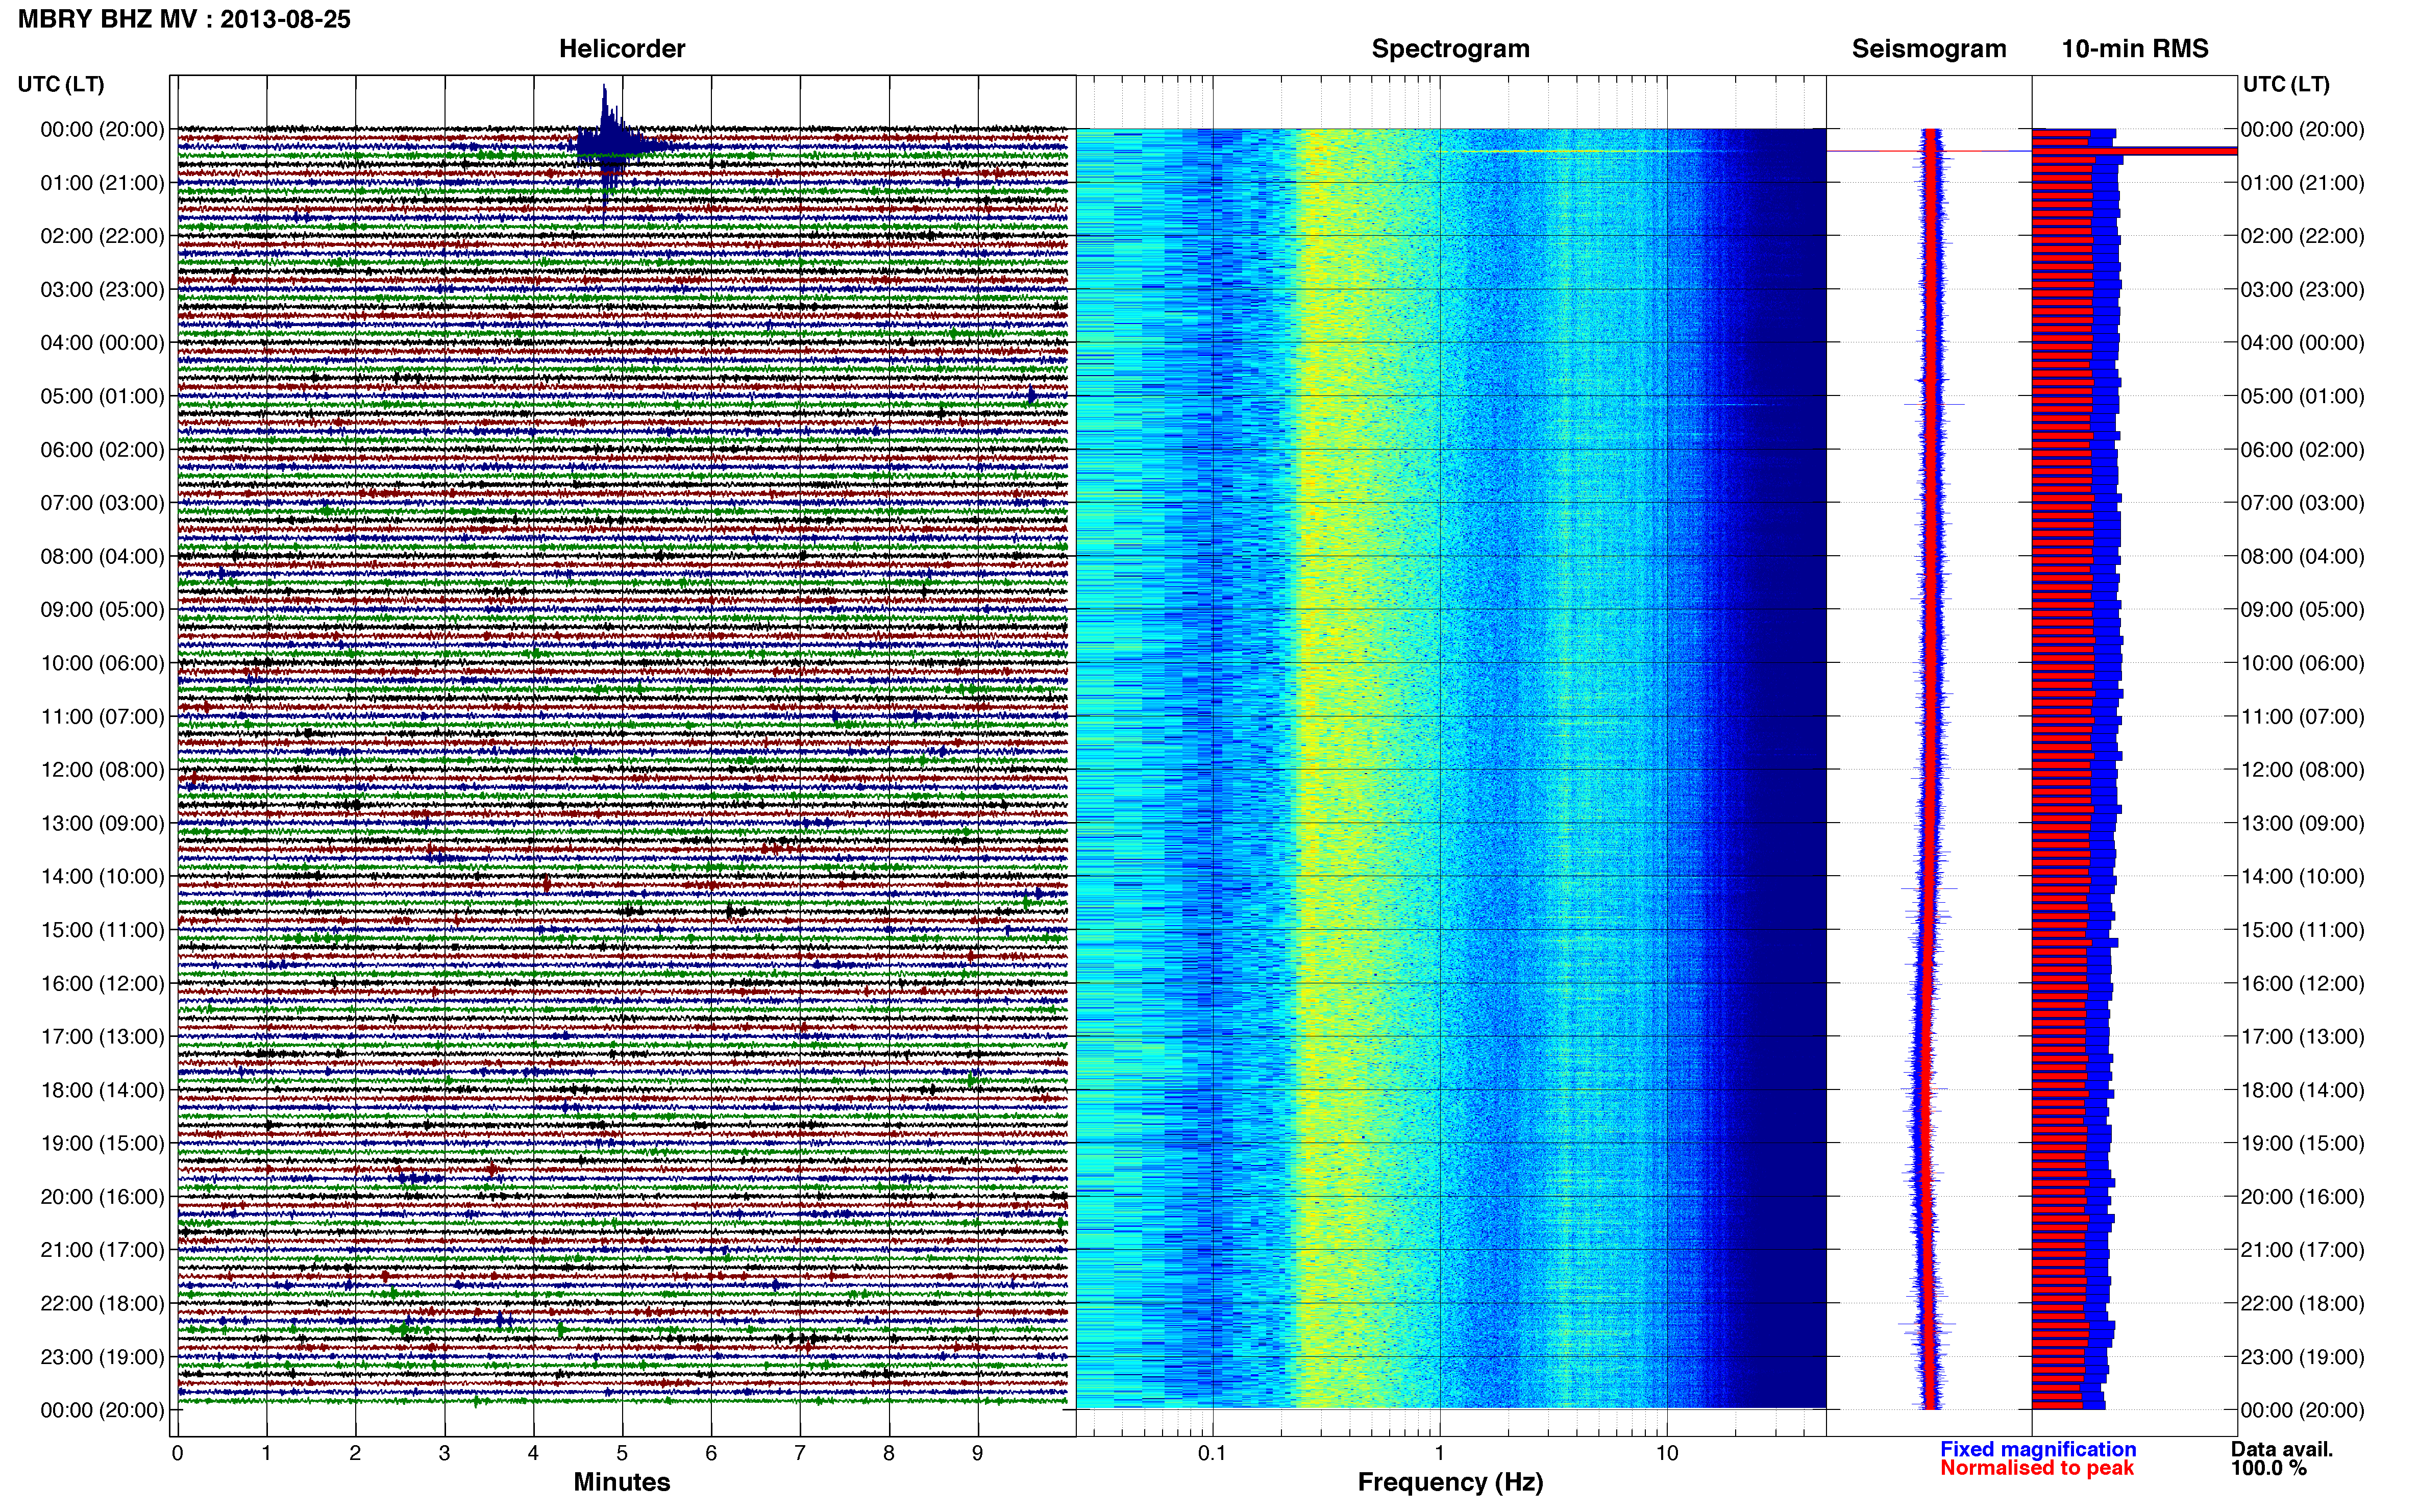Click the right time label '06:00 (02:00)'
Image resolution: width=2419 pixels, height=1512 pixels.
tap(2302, 450)
